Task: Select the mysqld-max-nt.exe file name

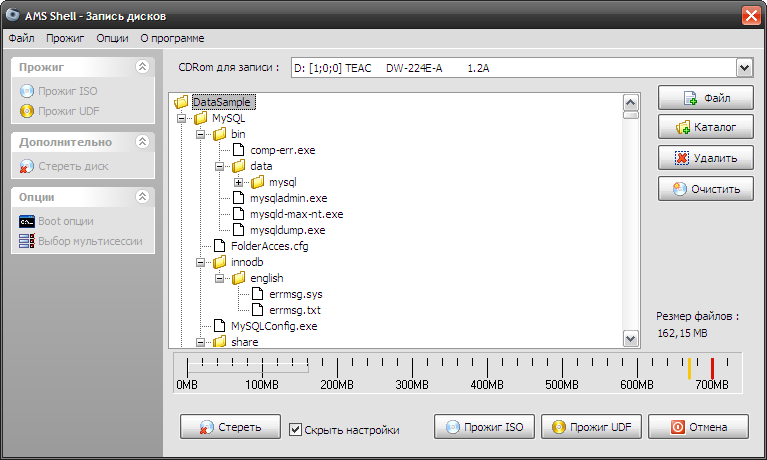Action: tap(296, 214)
